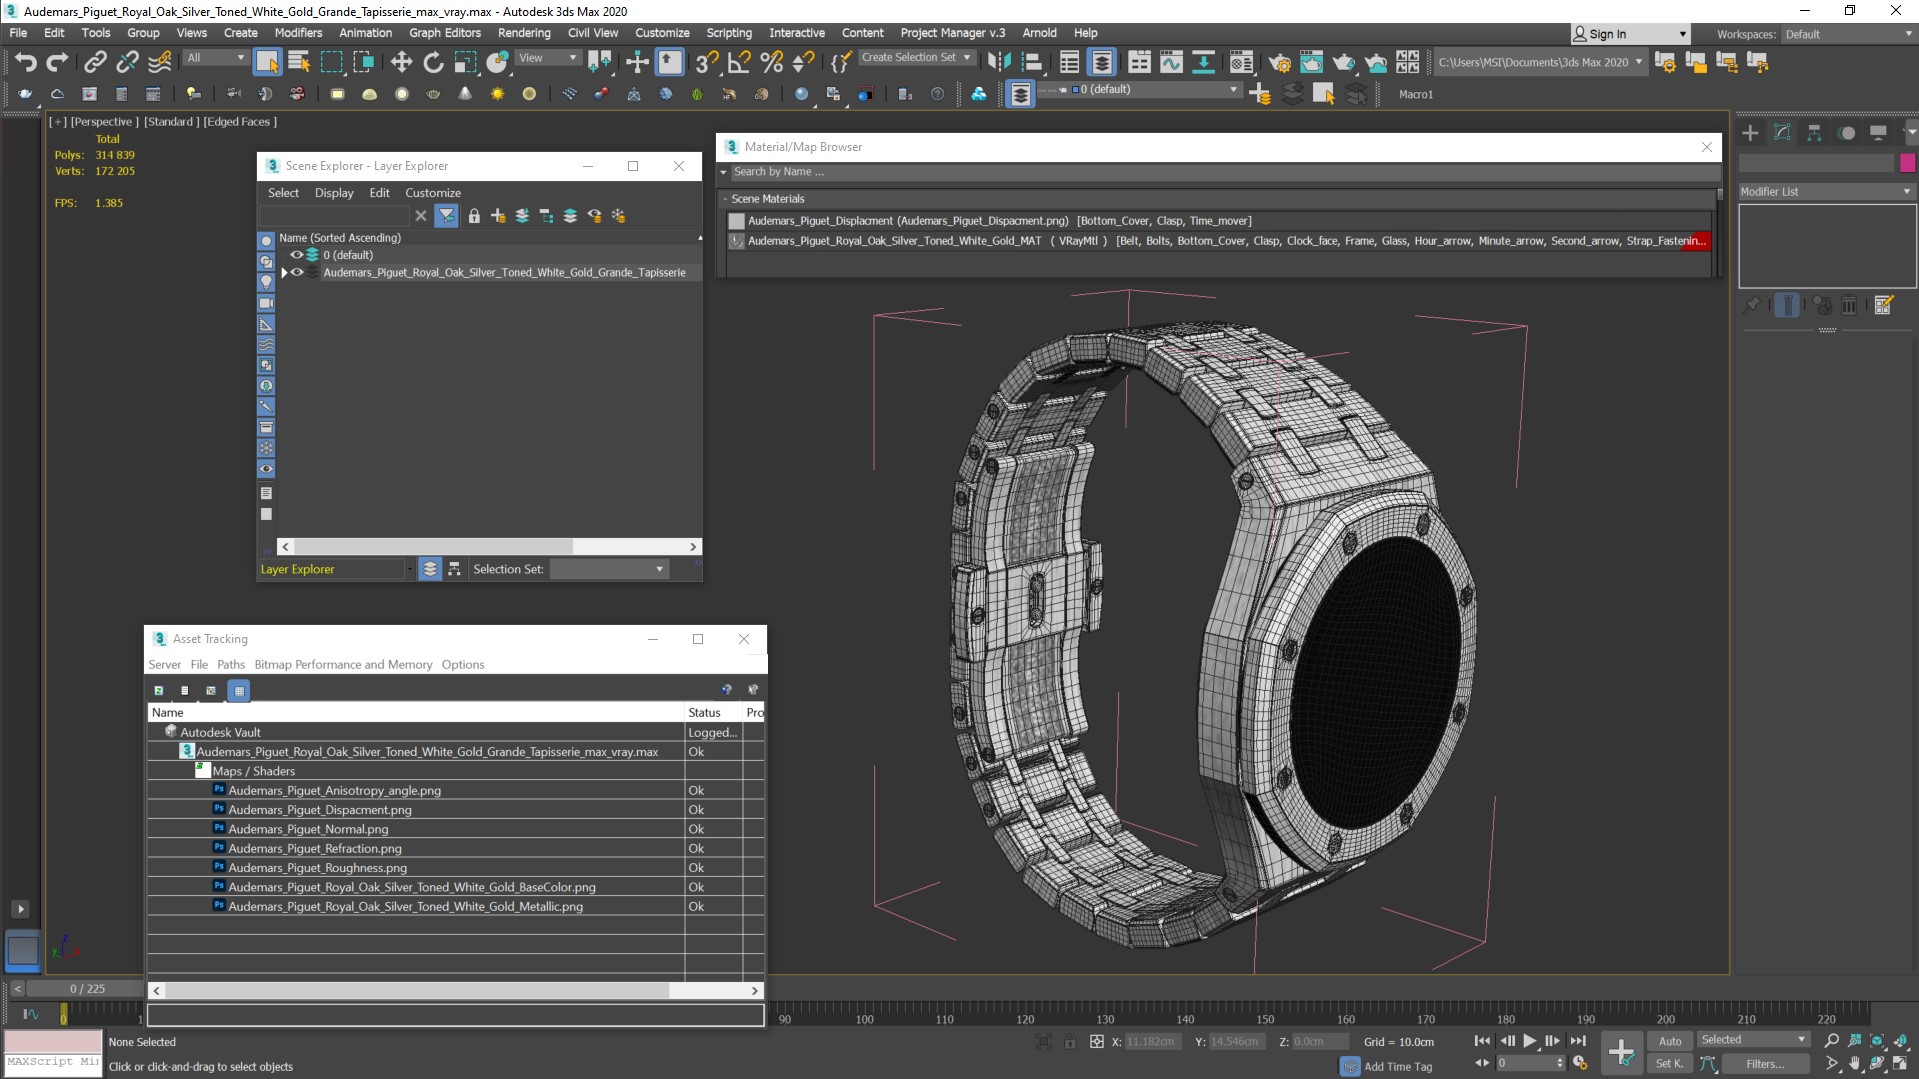The height and width of the screenshot is (1079, 1919).
Task: Open the Workspaces Default dropdown
Action: tap(1848, 34)
